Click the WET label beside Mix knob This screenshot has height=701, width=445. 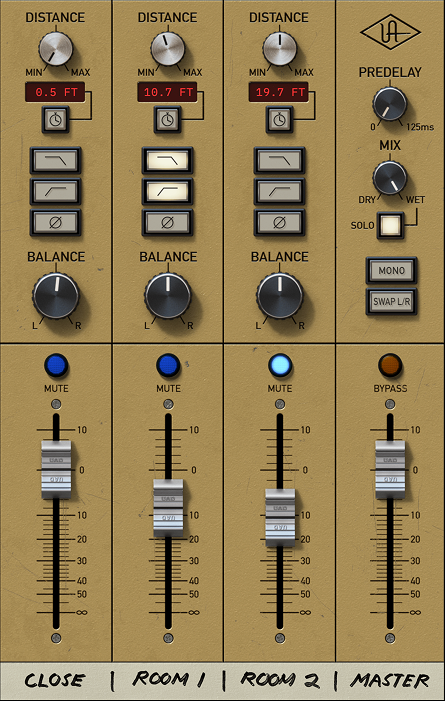[x=415, y=200]
